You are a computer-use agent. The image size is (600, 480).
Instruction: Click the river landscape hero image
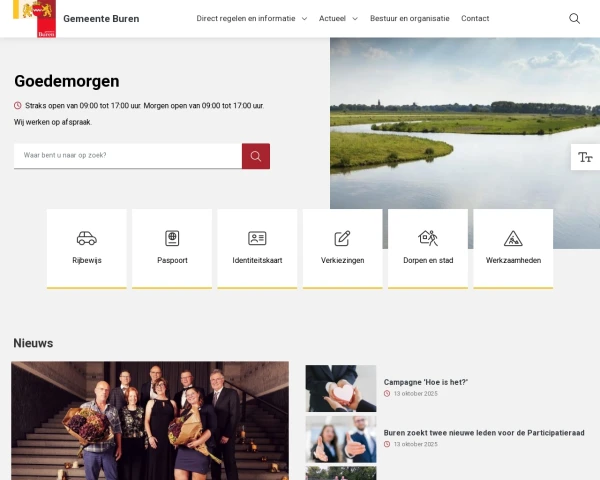465,123
